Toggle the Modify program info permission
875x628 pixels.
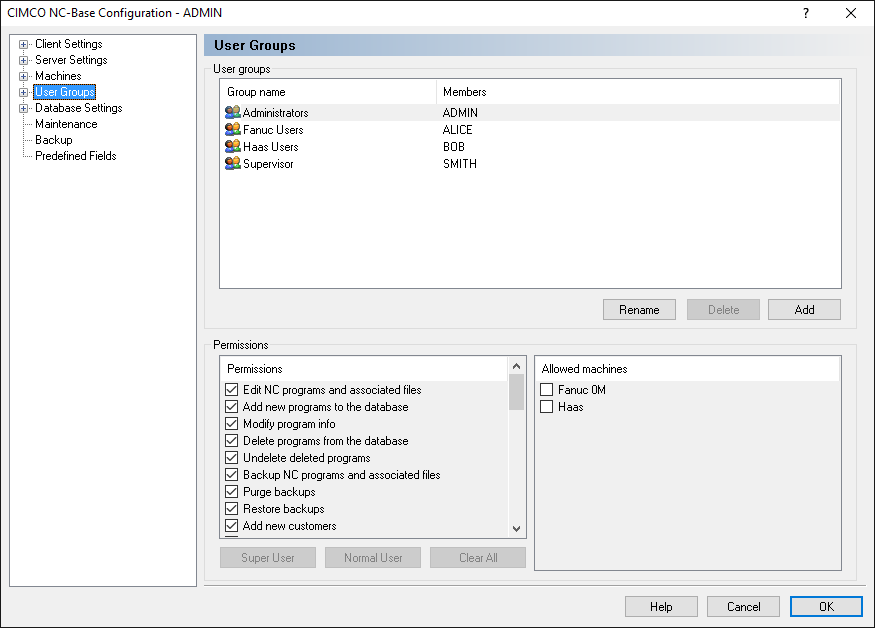[232, 424]
